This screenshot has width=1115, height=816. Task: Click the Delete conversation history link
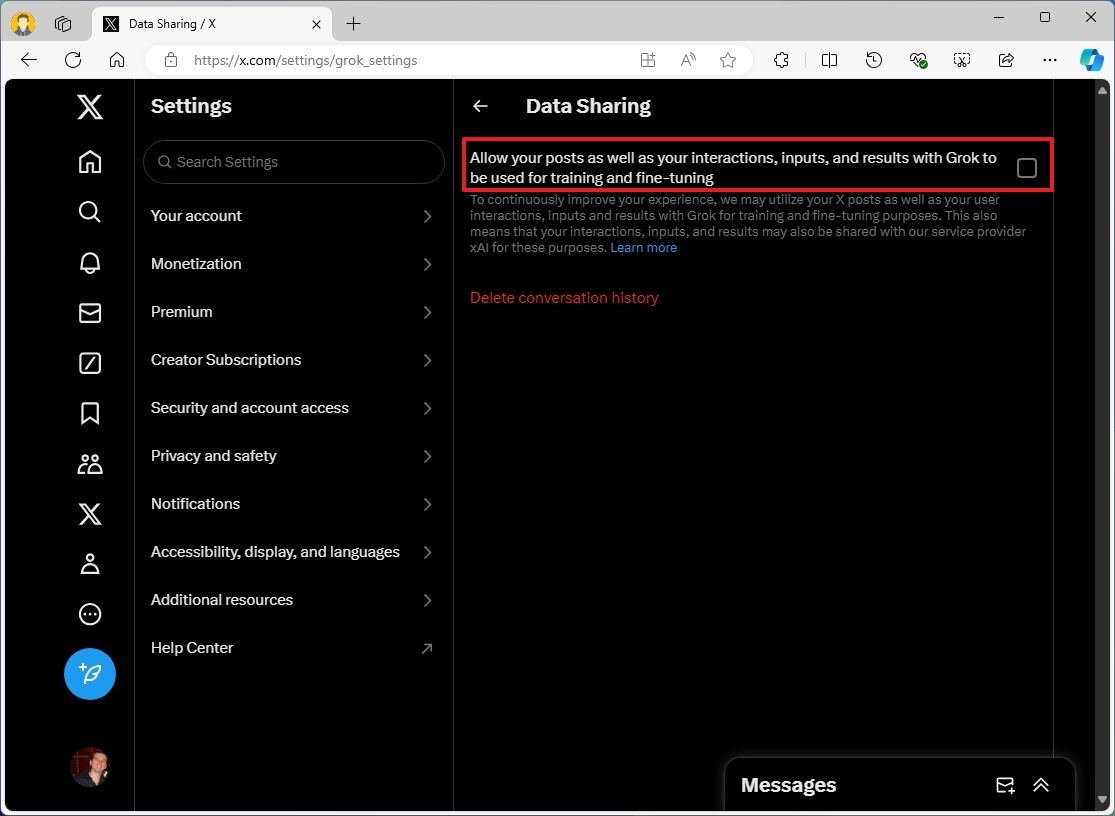pos(564,297)
